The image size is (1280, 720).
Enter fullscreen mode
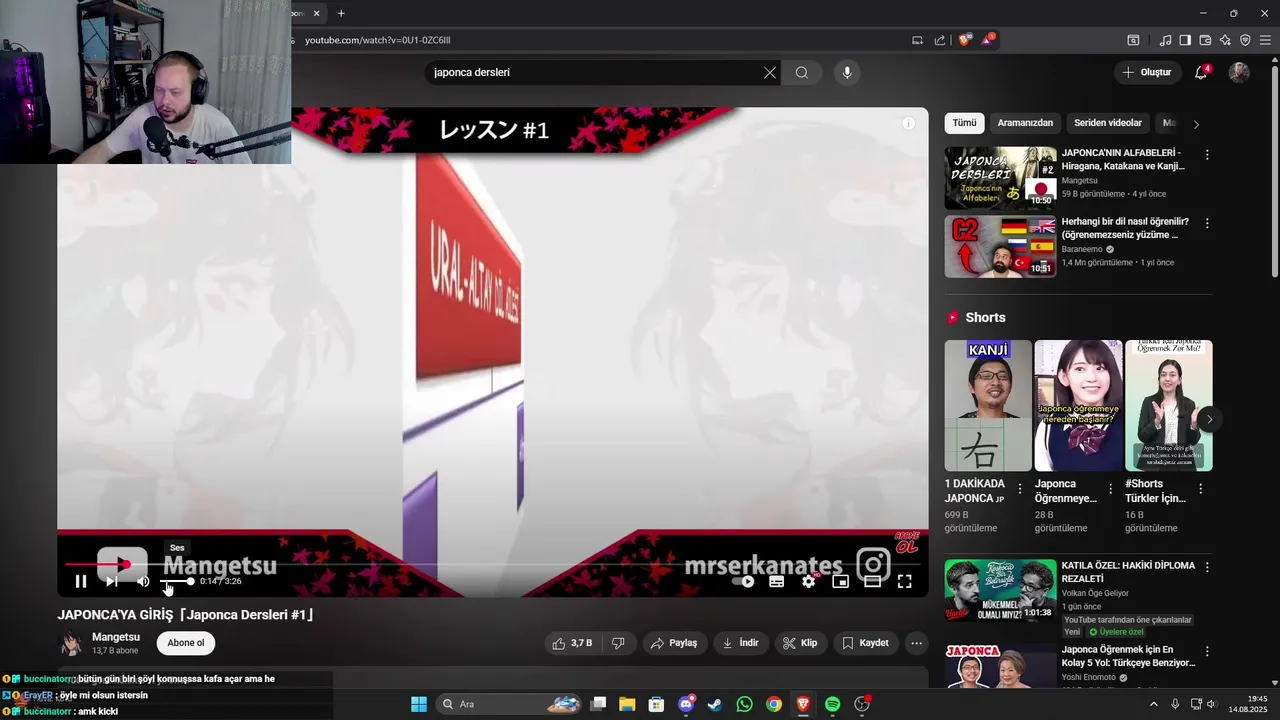pyautogui.click(x=904, y=581)
